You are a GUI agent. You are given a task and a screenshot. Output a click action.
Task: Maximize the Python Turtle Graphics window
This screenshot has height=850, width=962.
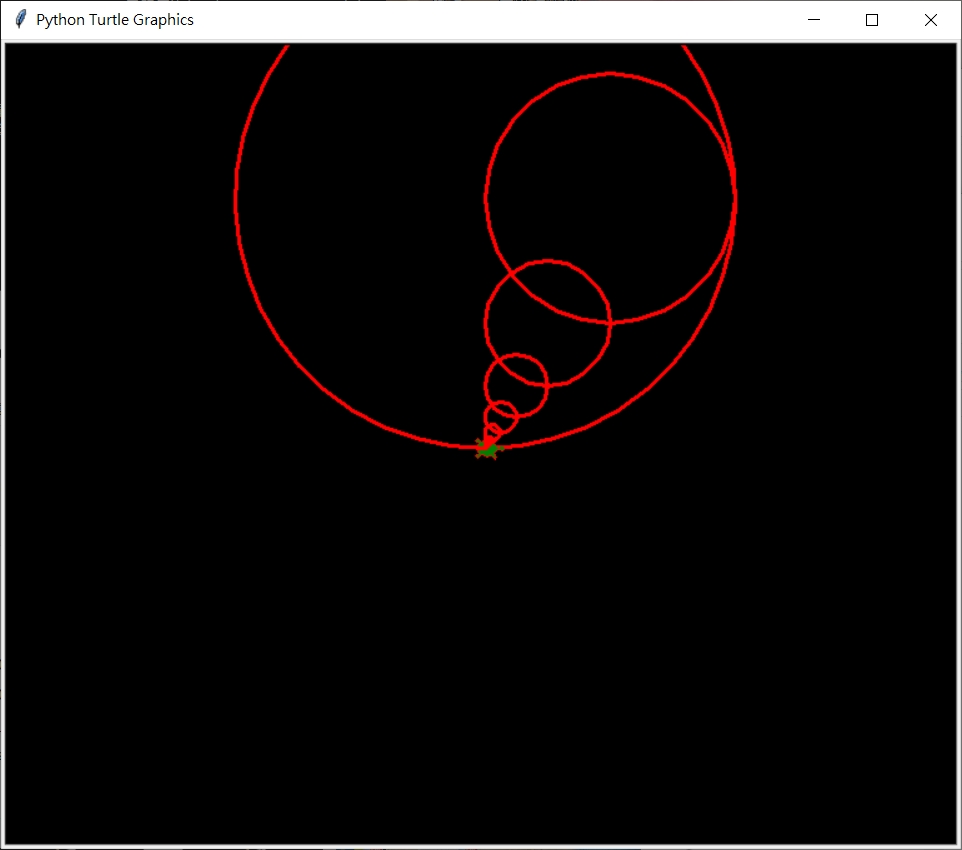(x=871, y=19)
